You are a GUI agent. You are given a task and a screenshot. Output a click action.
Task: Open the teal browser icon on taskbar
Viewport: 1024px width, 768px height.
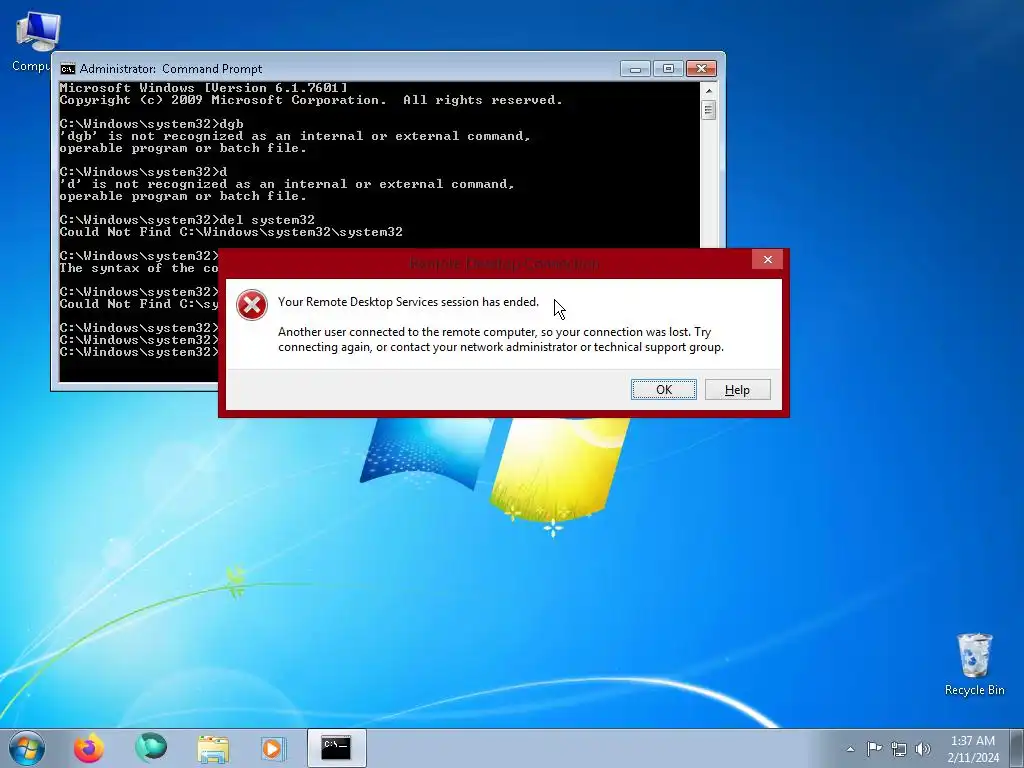pos(151,748)
